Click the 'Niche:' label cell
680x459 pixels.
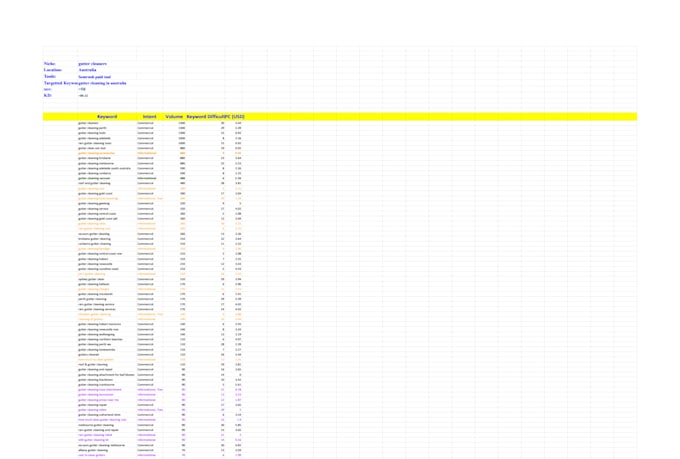pos(60,64)
